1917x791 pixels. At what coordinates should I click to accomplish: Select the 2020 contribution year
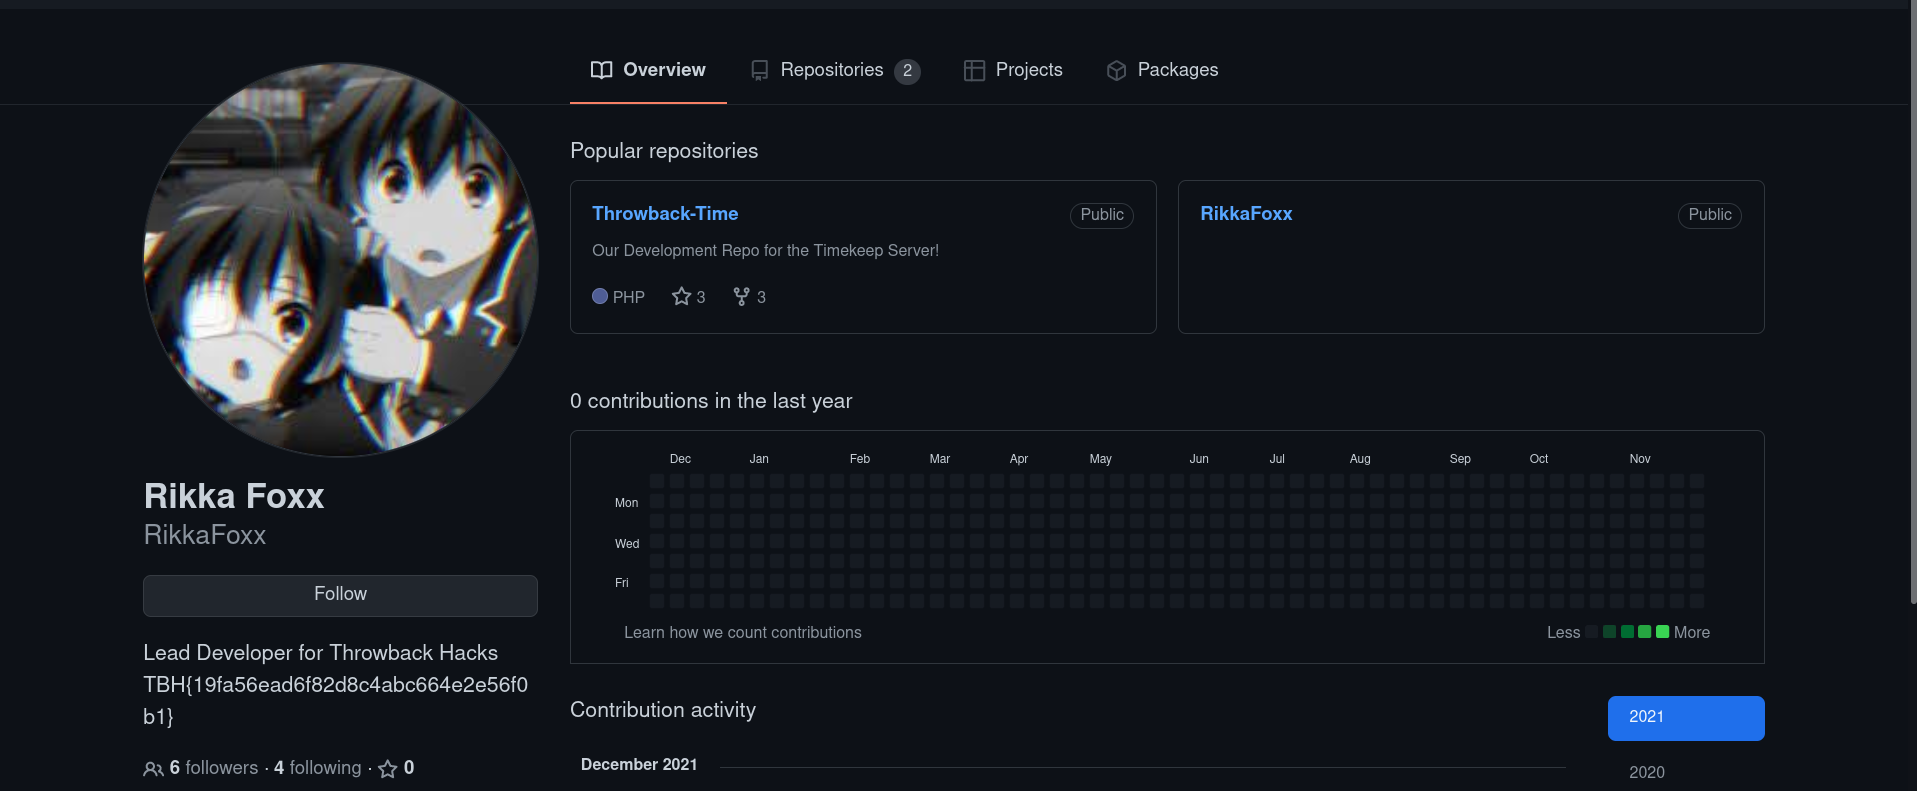tap(1647, 772)
